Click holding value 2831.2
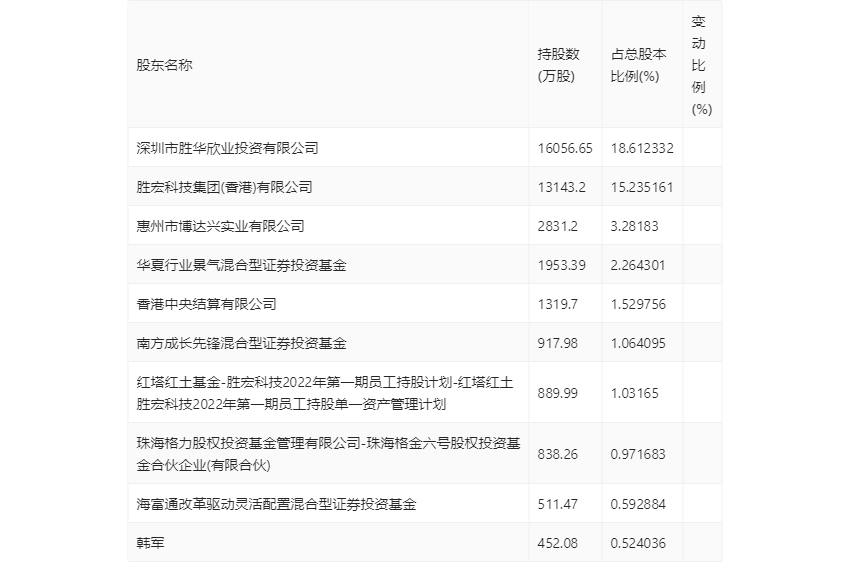Image resolution: width=850 pixels, height=562 pixels. pyautogui.click(x=557, y=226)
